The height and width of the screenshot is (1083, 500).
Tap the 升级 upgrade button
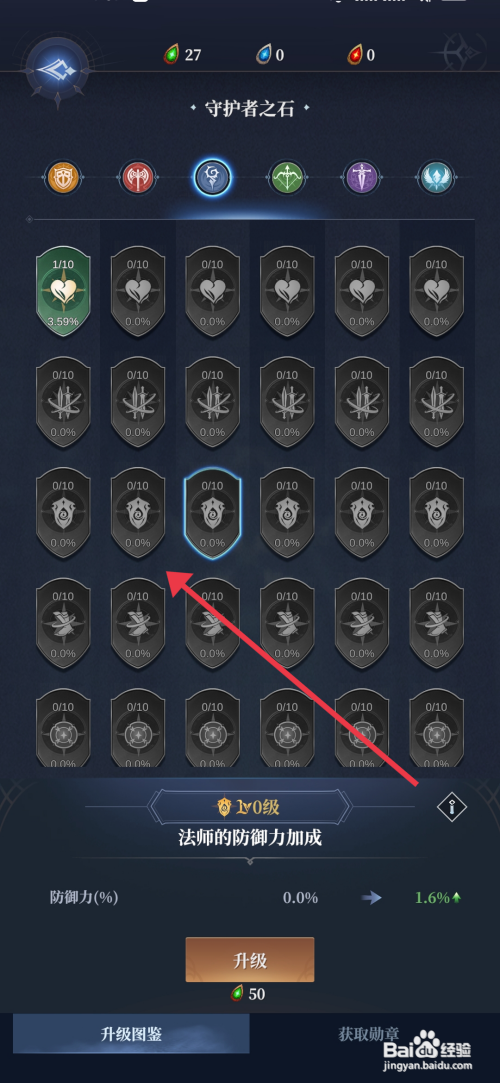pyautogui.click(x=250, y=959)
